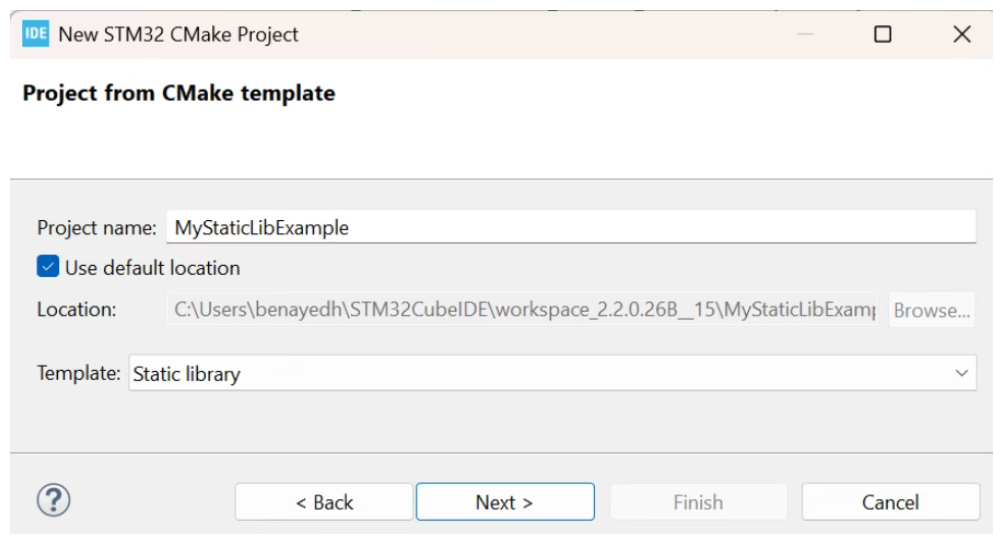Click the 'Template:' label

79,373
